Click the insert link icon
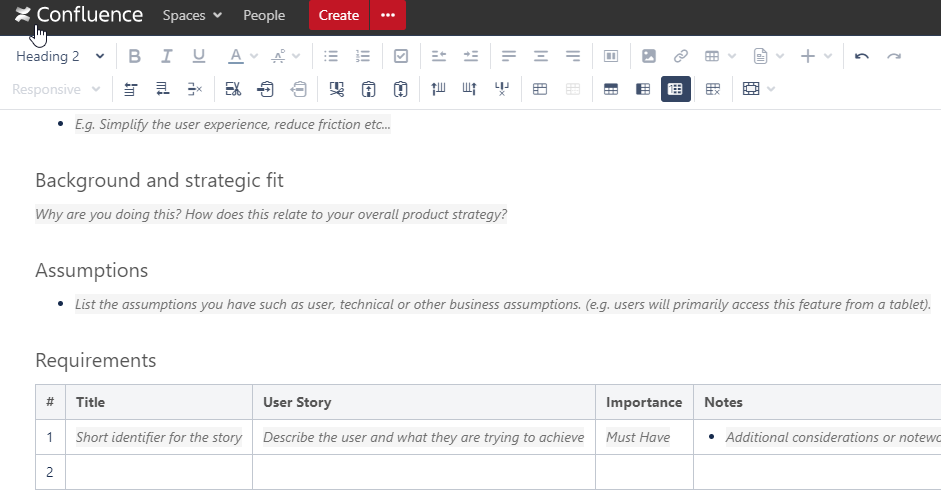Image resolution: width=941 pixels, height=493 pixels. point(680,56)
